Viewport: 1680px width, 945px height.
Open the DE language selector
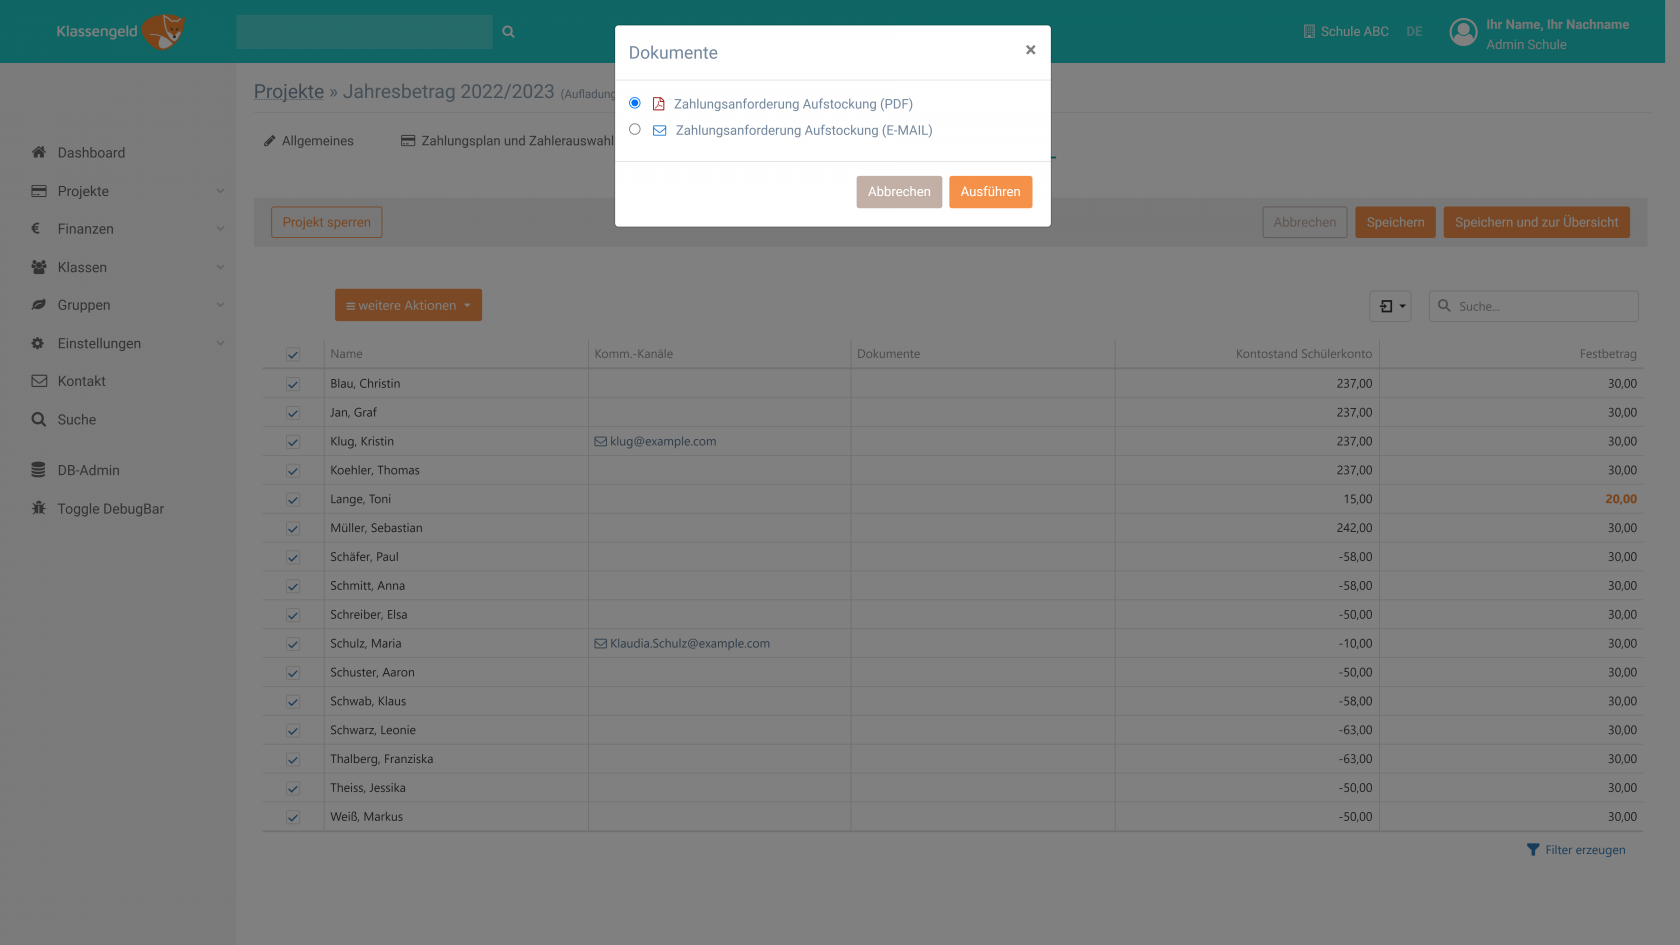(x=1414, y=32)
